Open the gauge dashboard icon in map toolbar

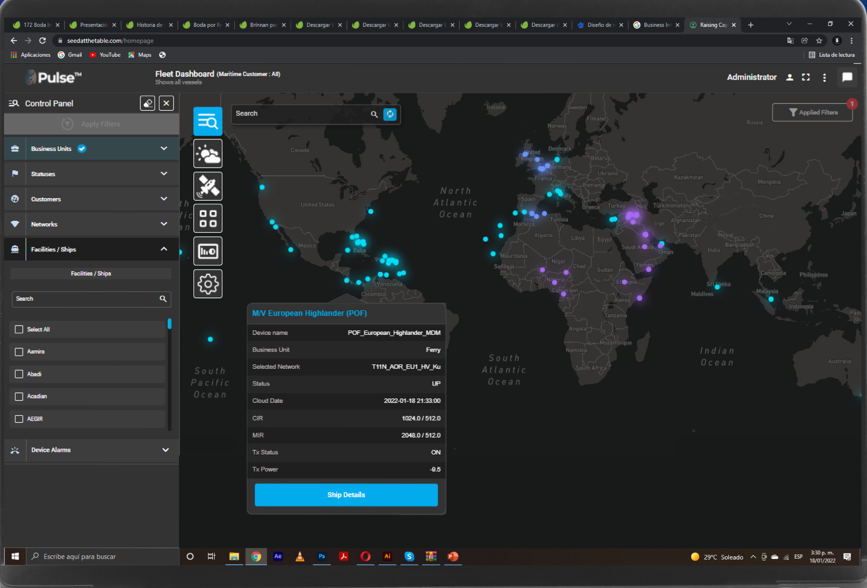(x=208, y=251)
